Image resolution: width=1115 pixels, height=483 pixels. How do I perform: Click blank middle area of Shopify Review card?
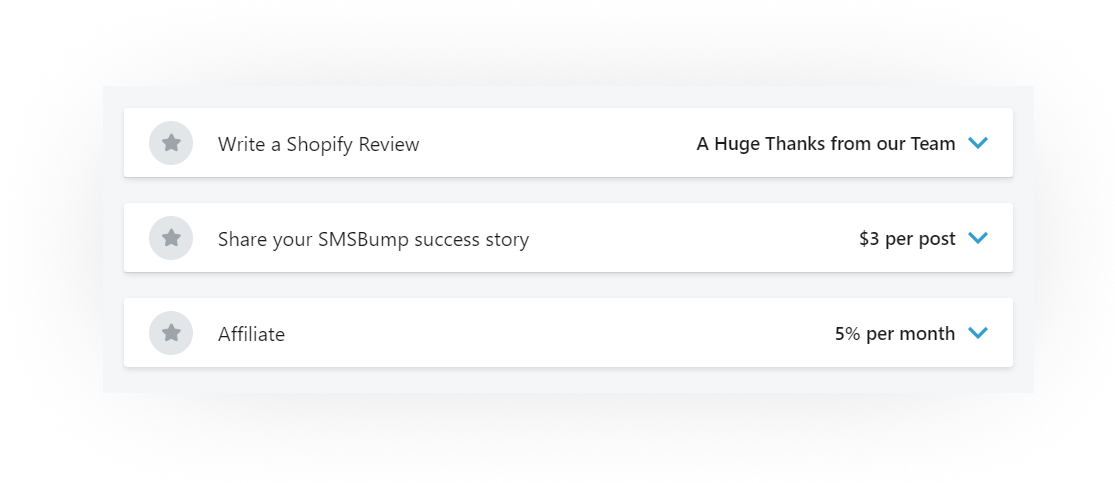(558, 143)
